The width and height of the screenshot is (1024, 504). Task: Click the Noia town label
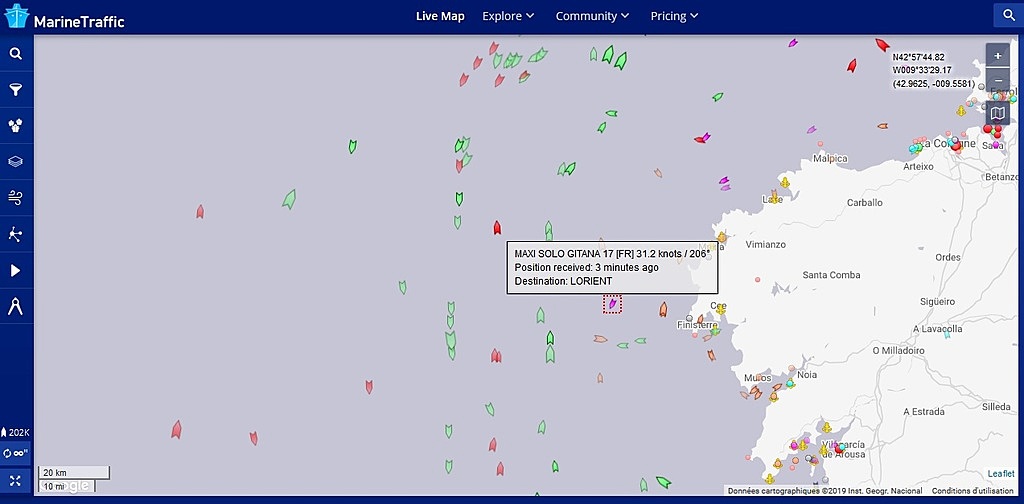pos(807,375)
